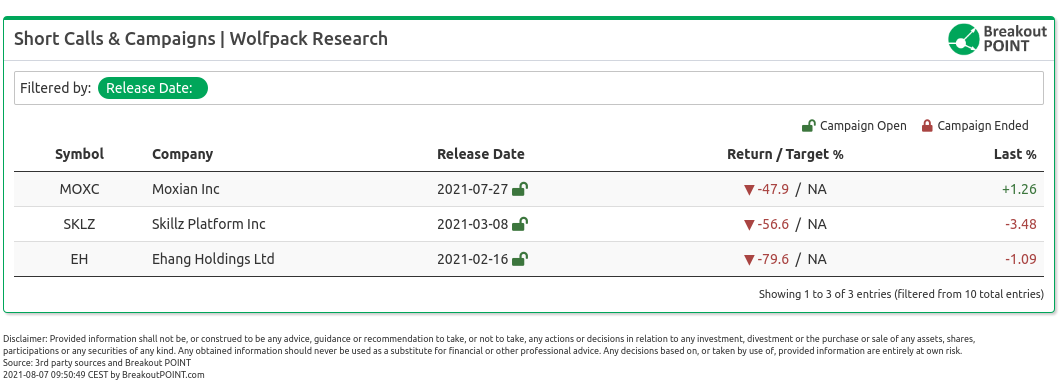Sort by the Symbol column header

[x=79, y=154]
